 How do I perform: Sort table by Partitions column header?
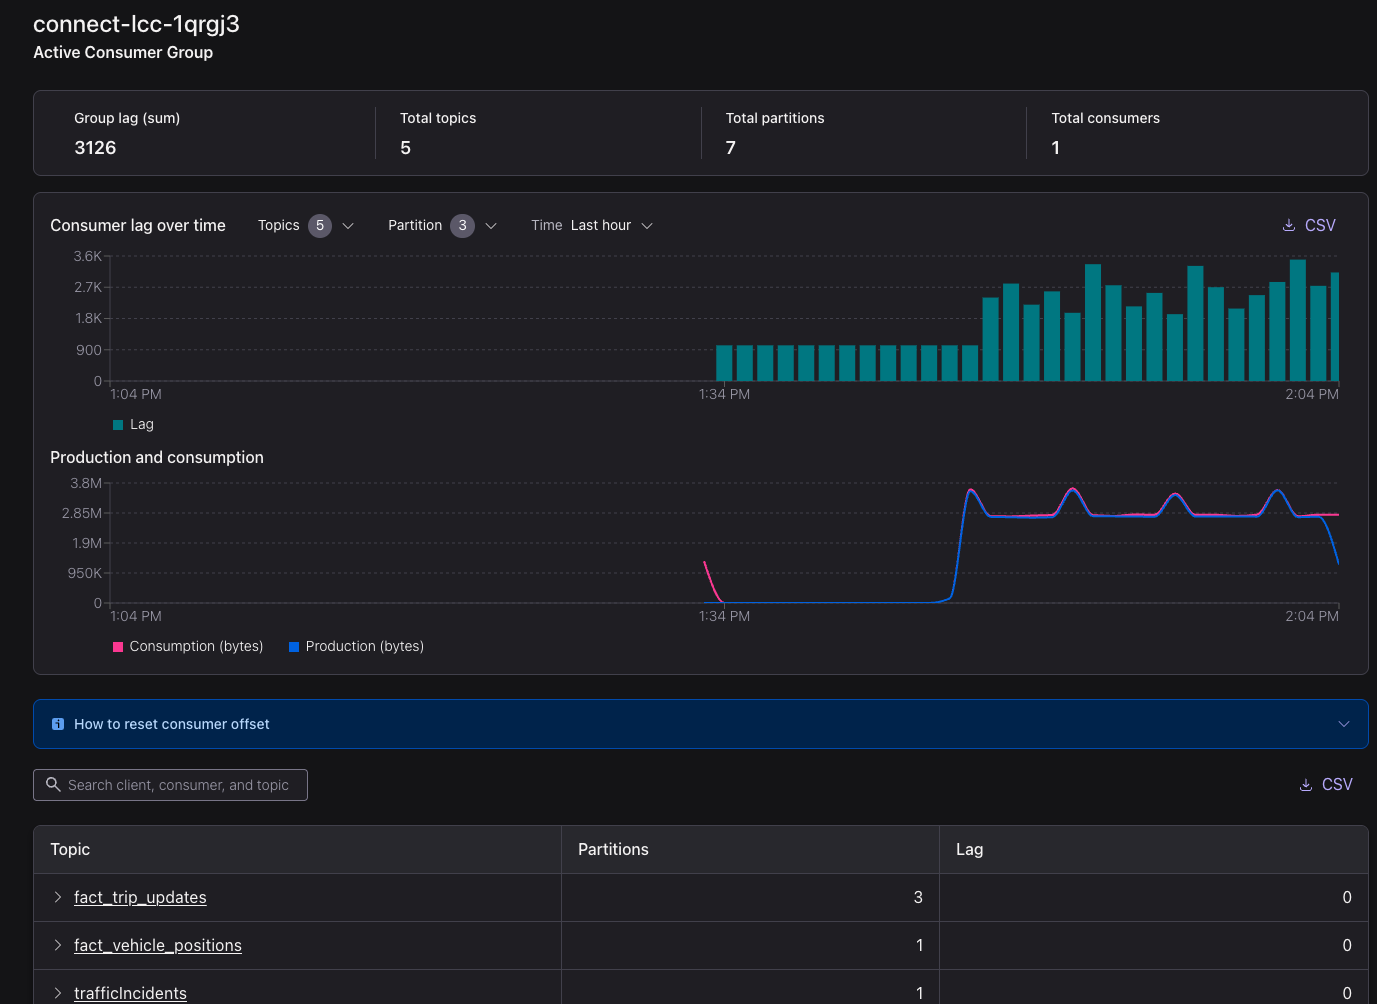point(613,849)
